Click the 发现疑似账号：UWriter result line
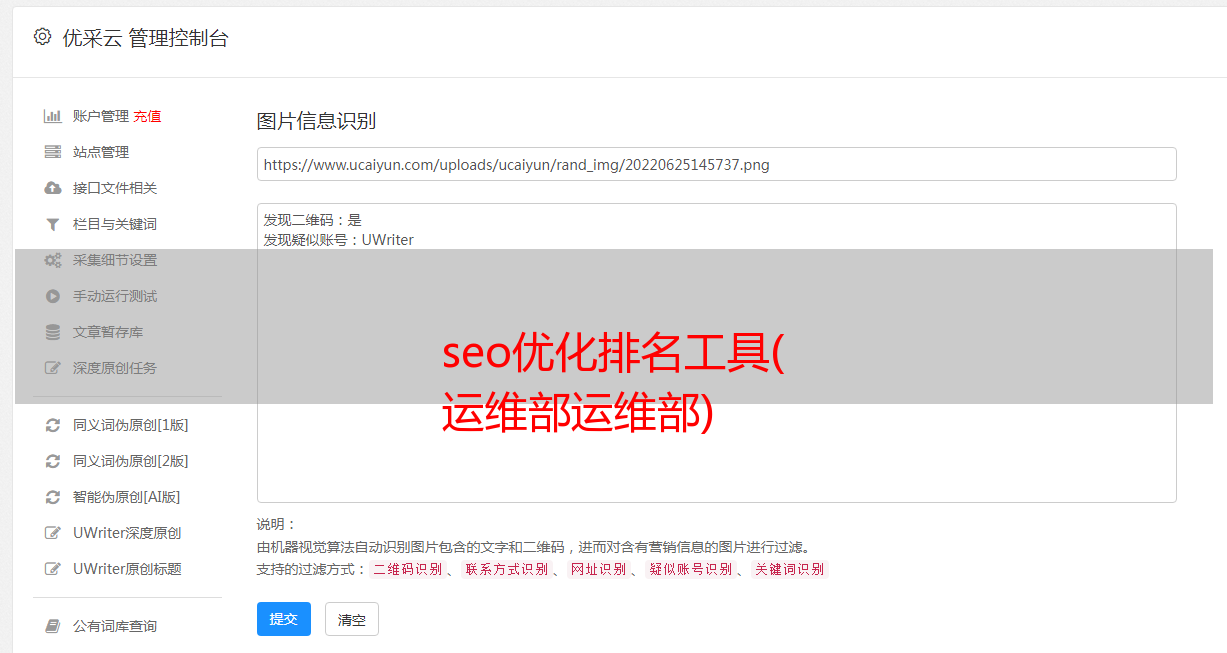The width and height of the screenshot is (1227, 653). coord(338,240)
